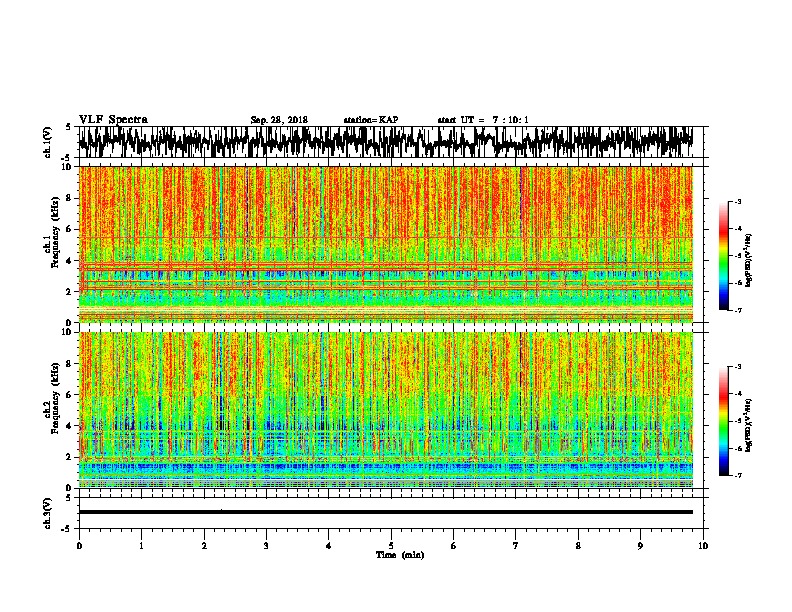Click the "-3" label on ch.1 colour bar

point(737,201)
